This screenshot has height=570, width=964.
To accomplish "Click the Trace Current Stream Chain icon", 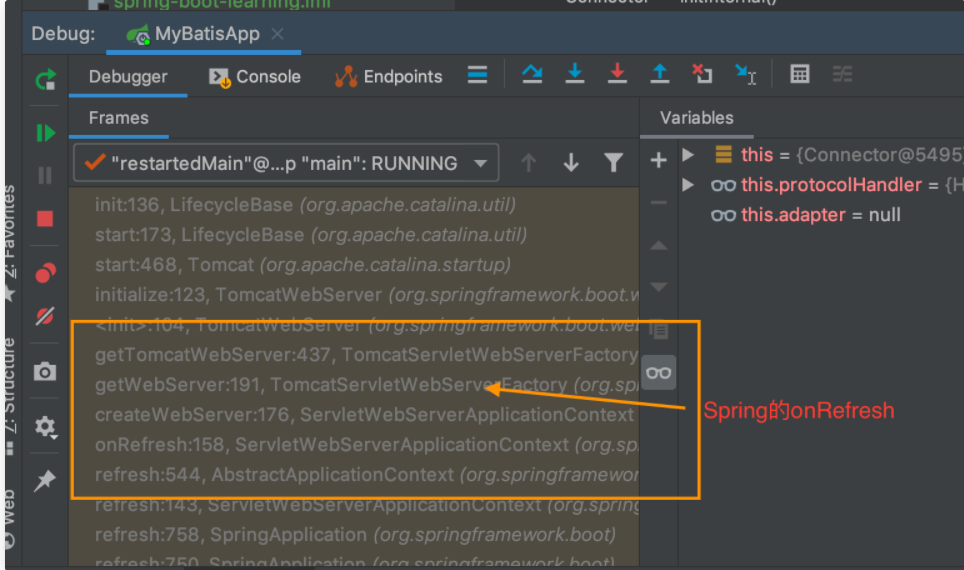I will point(842,74).
